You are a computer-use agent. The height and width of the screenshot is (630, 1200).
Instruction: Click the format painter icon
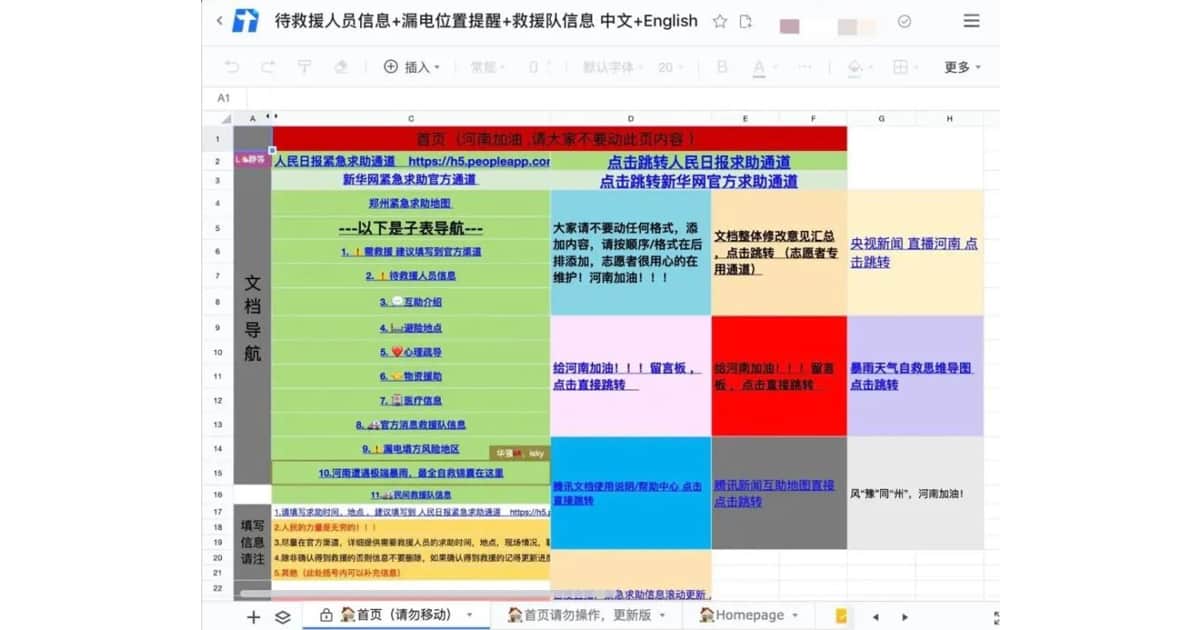click(304, 67)
